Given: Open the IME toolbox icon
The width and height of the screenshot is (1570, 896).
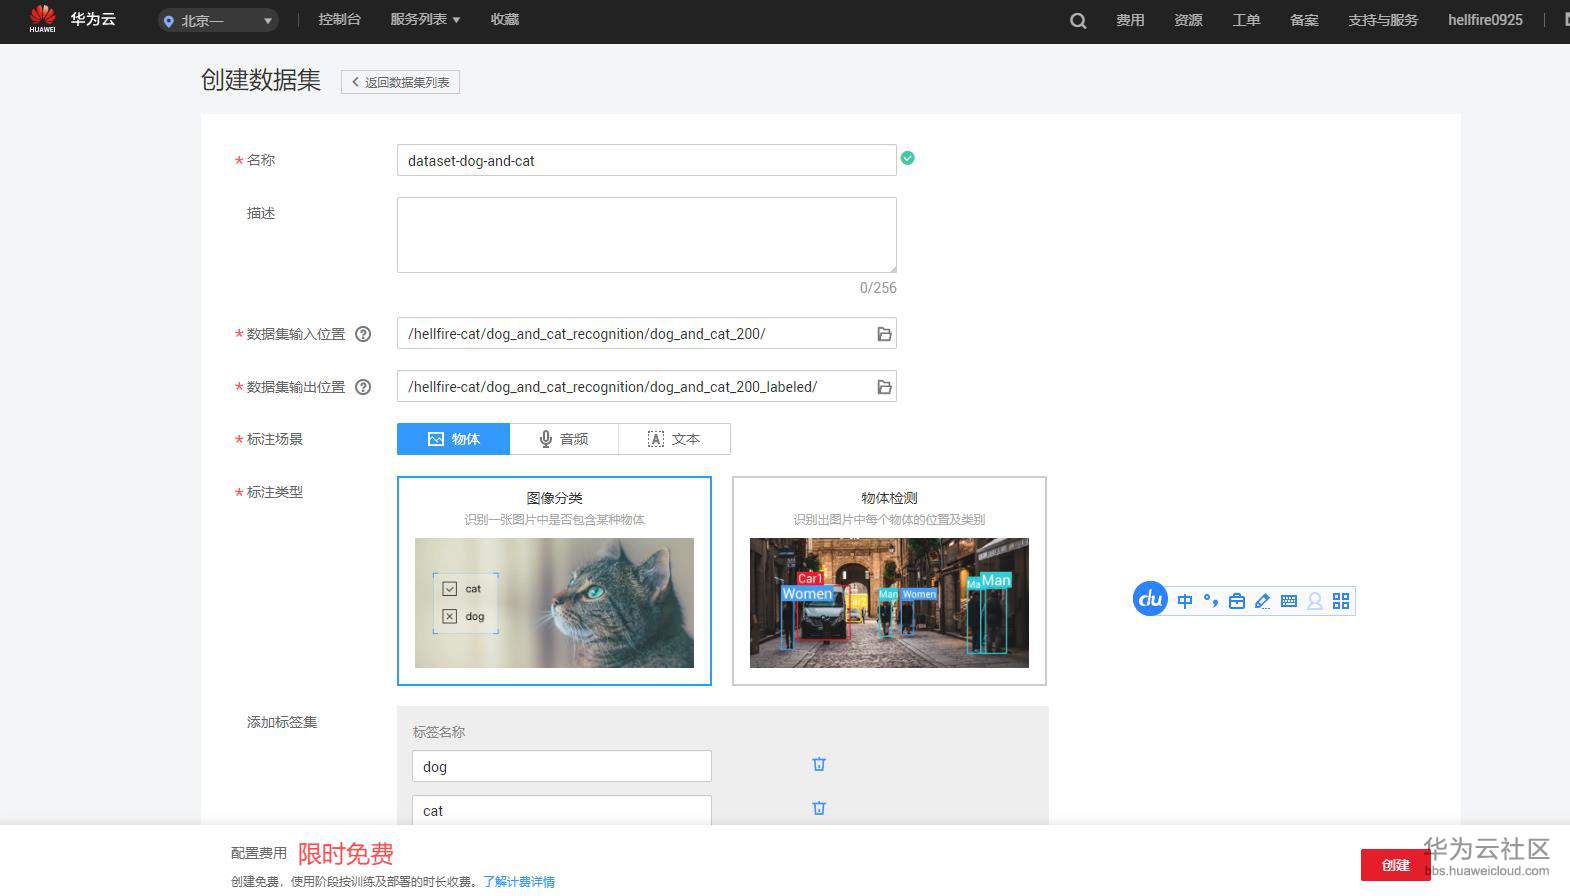Looking at the screenshot, I should [1237, 601].
